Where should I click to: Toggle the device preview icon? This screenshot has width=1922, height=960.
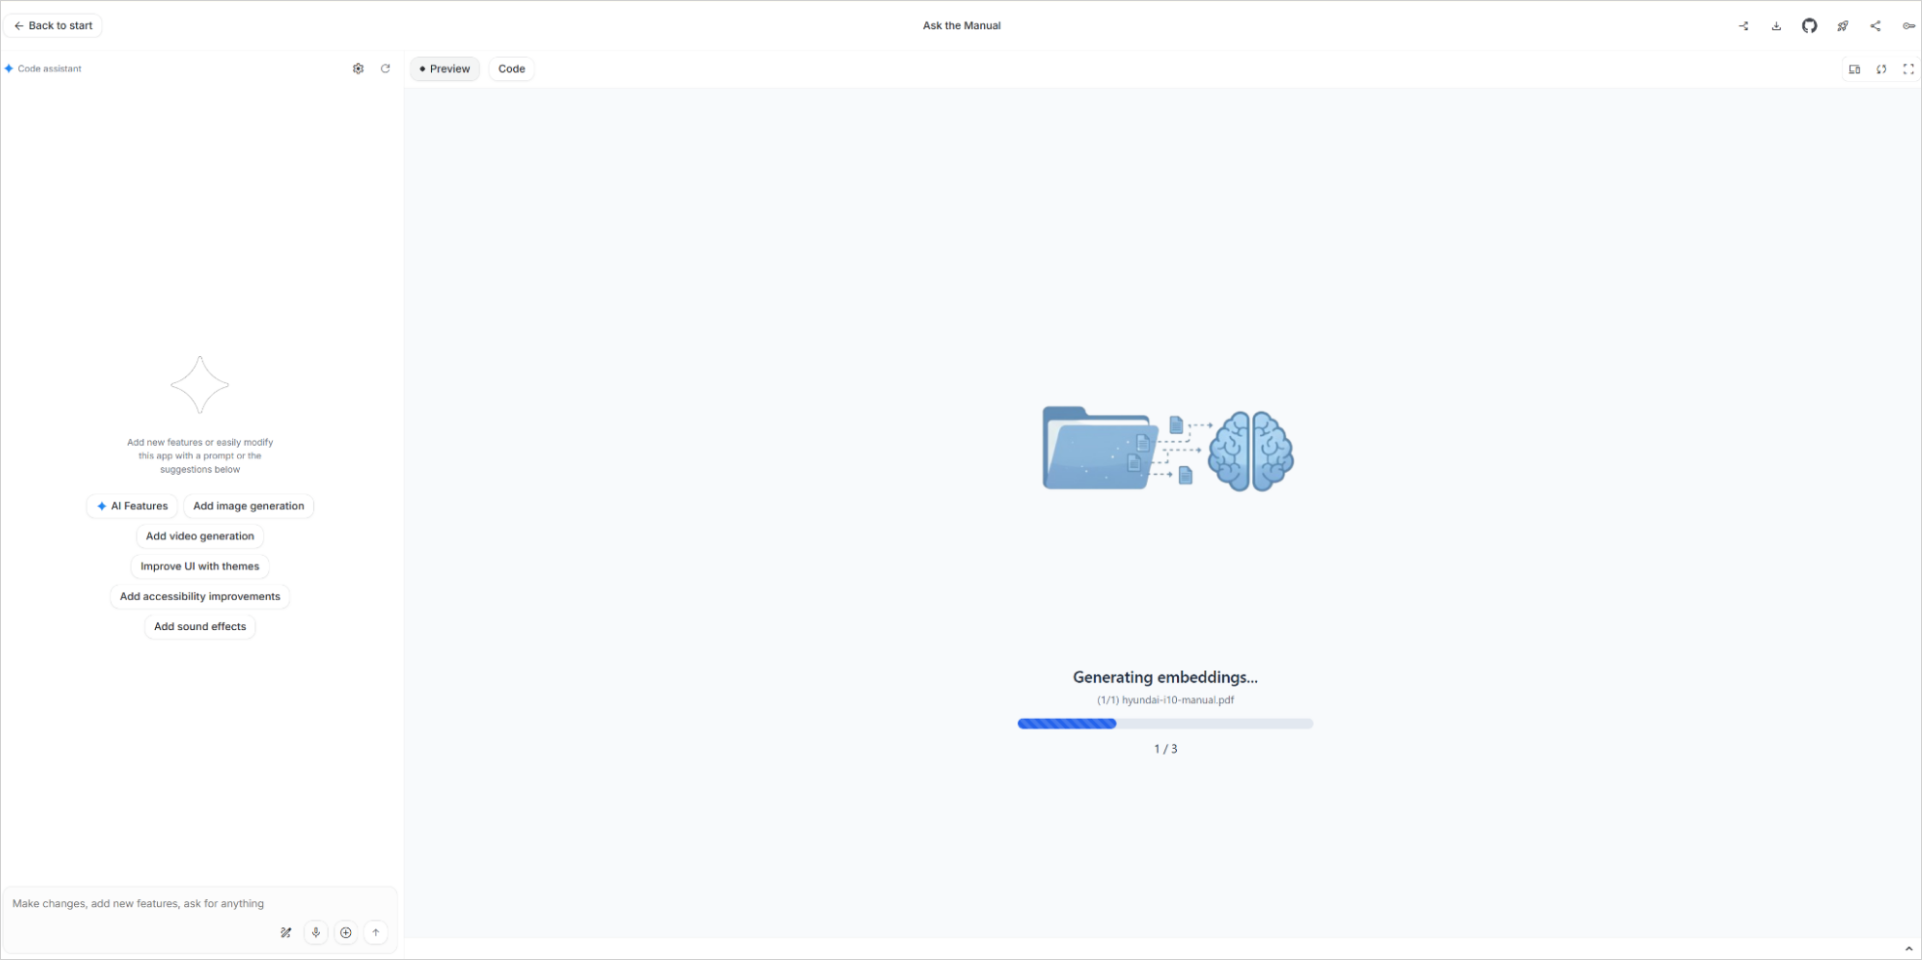(x=1854, y=69)
